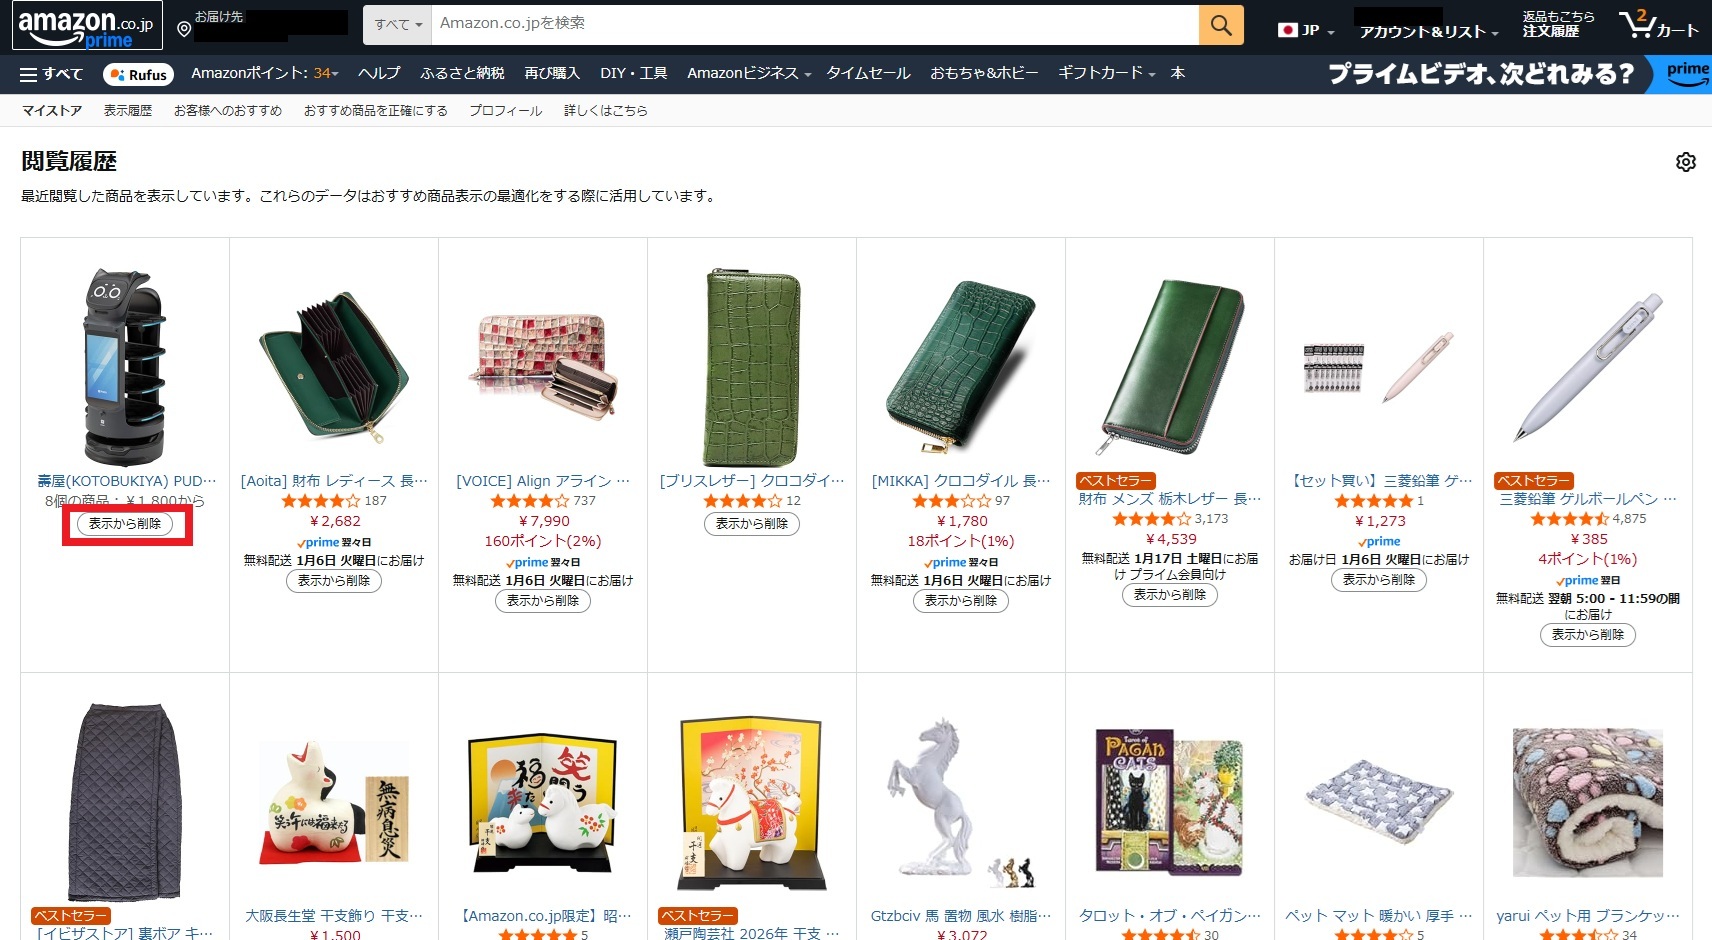Select おすすめ商品を正確にする tab

point(376,111)
